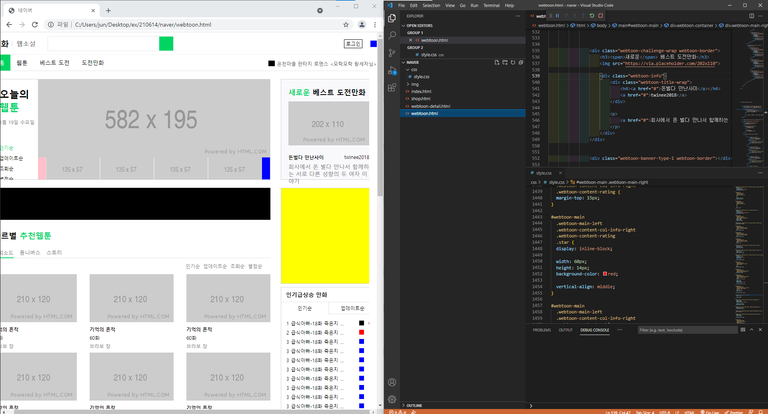Screen dimensions: 768x414
Task: Open webtoon-detail.html in the Explorer
Action: (x=430, y=106)
